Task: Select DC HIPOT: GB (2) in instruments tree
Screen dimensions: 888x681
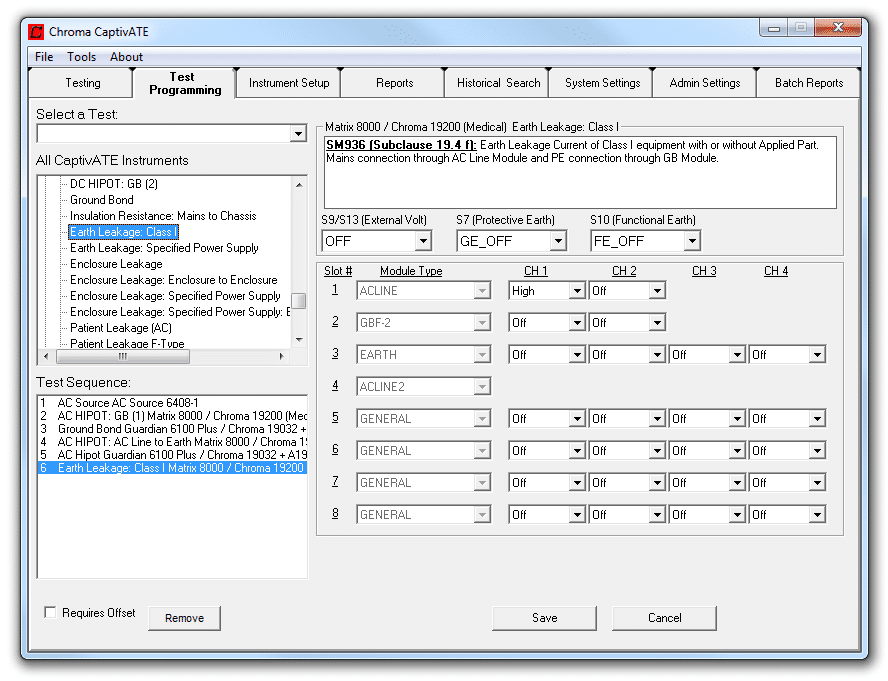Action: (x=113, y=184)
